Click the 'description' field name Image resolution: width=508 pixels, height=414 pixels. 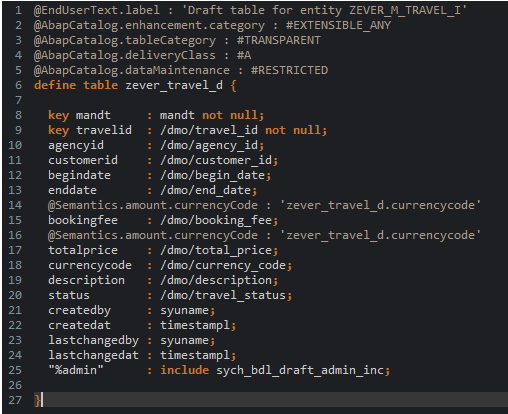click(x=86, y=280)
